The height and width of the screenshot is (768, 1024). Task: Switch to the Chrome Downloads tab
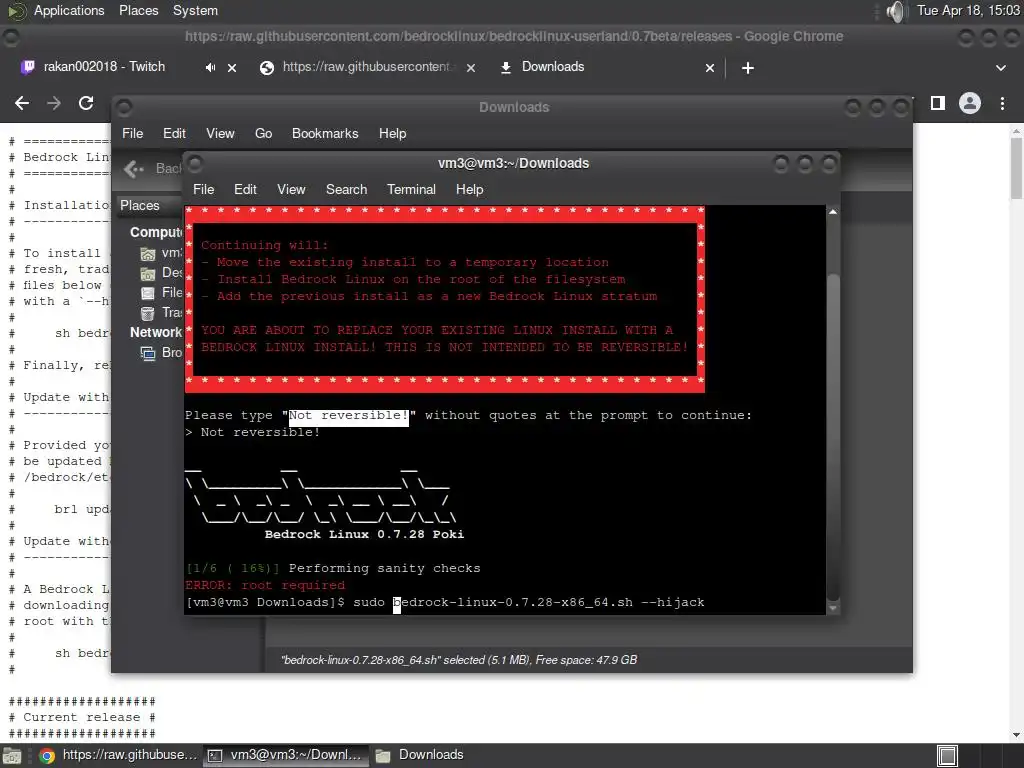552,67
